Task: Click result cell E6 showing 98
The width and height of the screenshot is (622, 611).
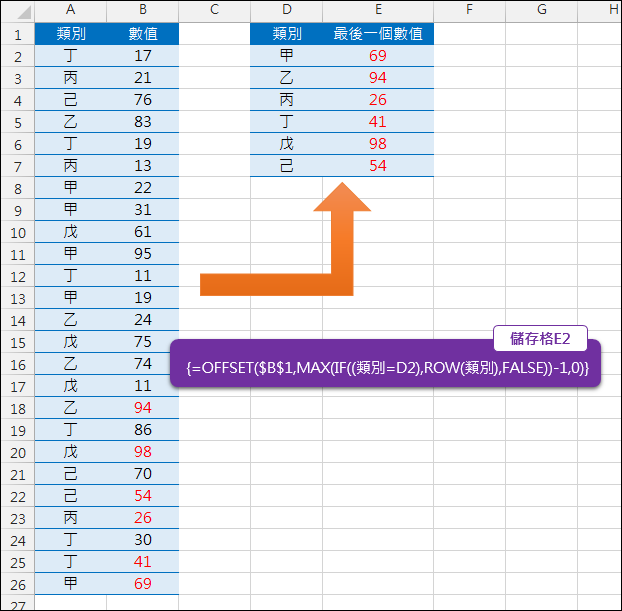Action: coord(378,144)
